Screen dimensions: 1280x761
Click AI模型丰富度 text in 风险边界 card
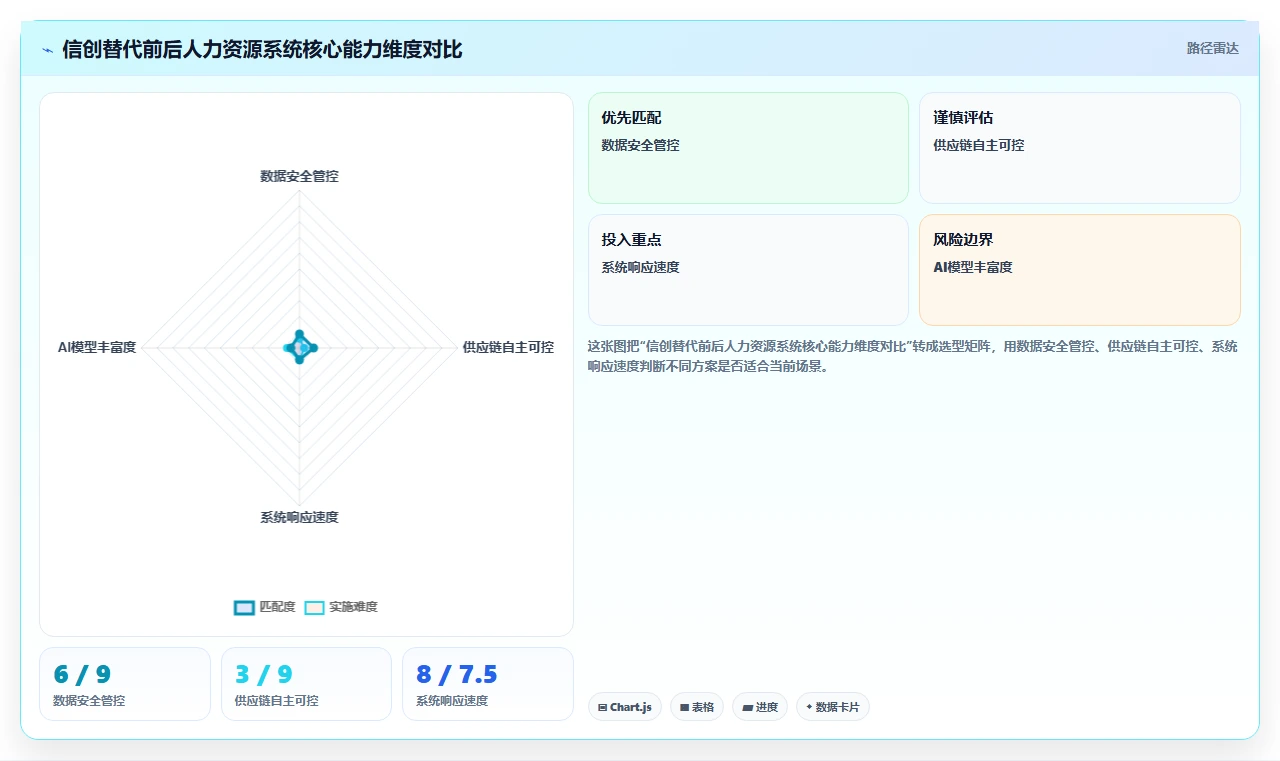pos(972,267)
